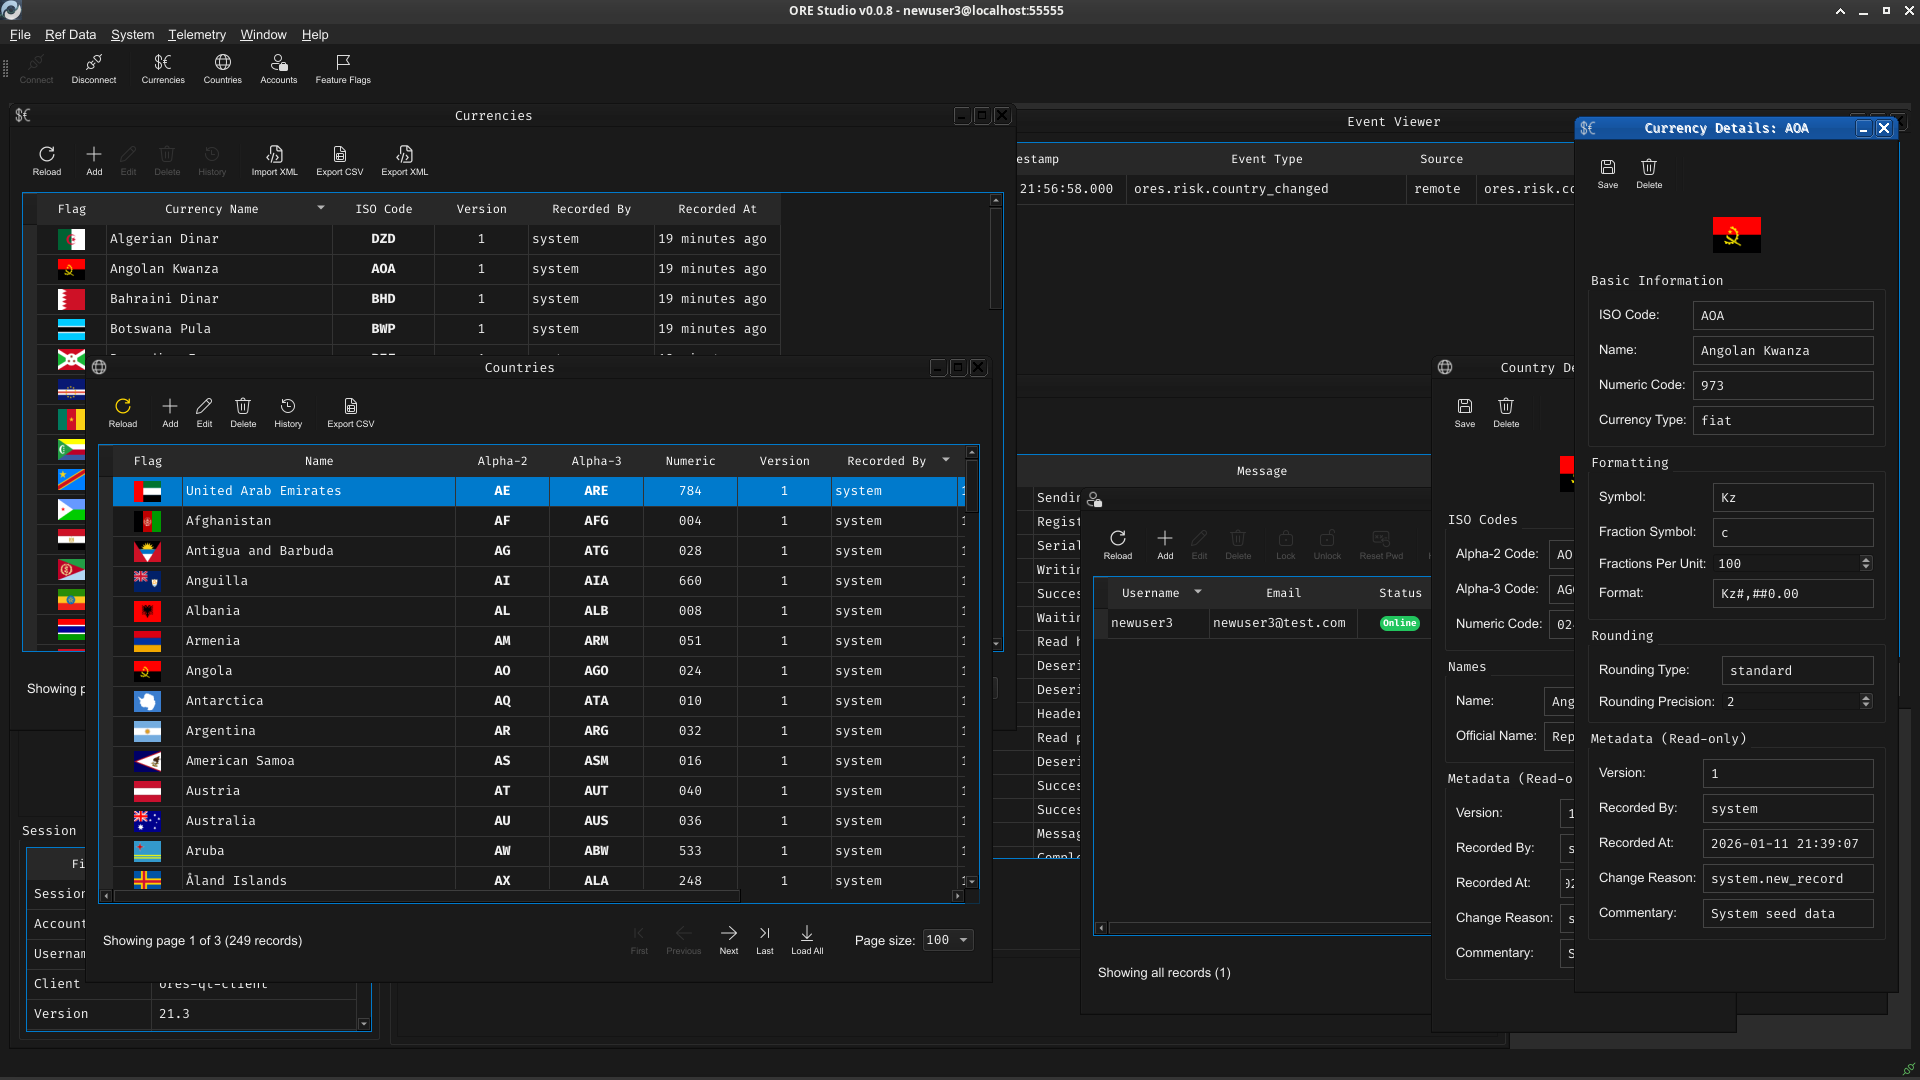The image size is (1920, 1080).
Task: Click Export CSV in the Countries window
Action: [x=350, y=412]
